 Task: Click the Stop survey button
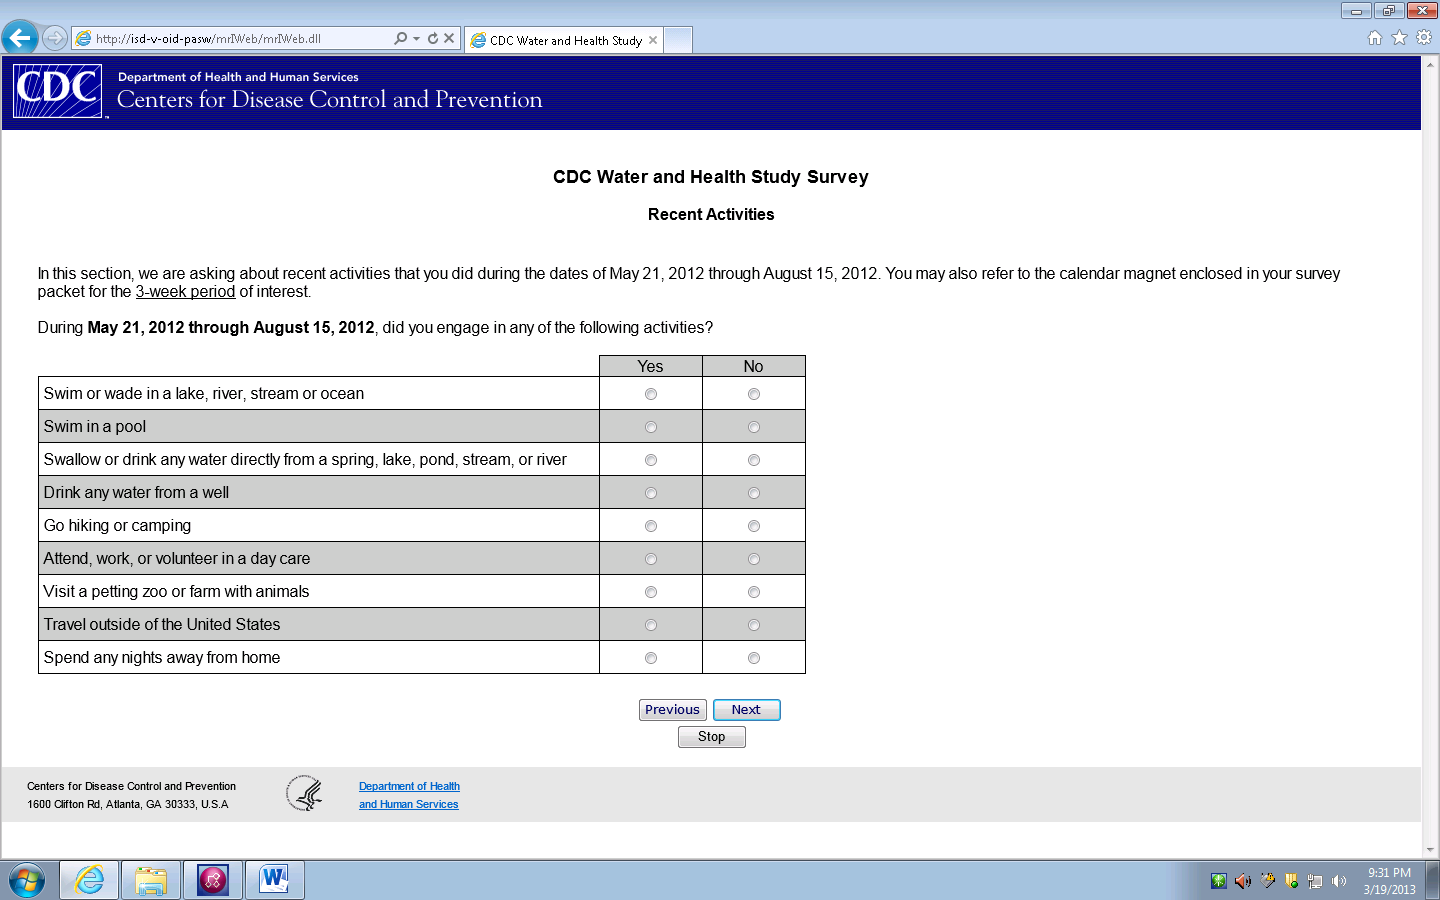point(712,737)
